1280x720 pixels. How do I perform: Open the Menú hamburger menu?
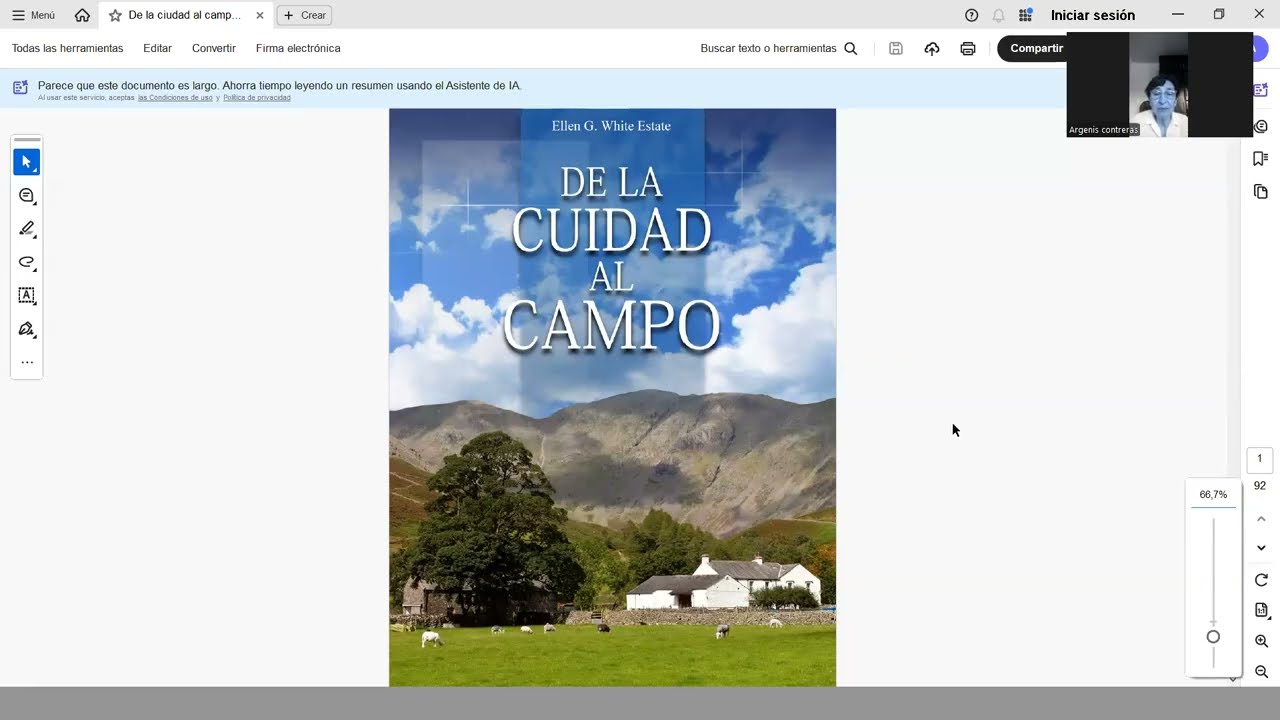click(33, 15)
